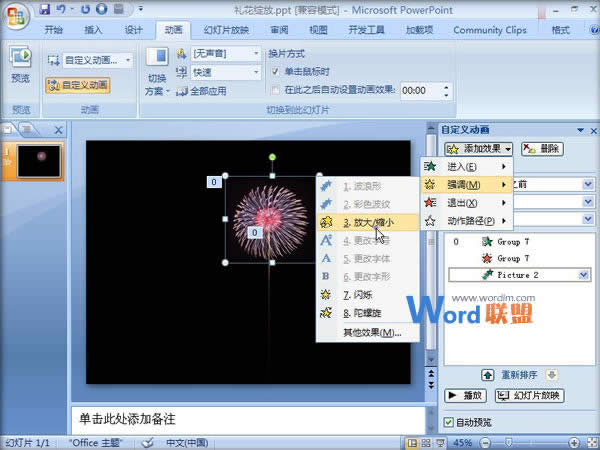Open the 开发工具 ribbon tab
600x450 pixels.
(366, 30)
